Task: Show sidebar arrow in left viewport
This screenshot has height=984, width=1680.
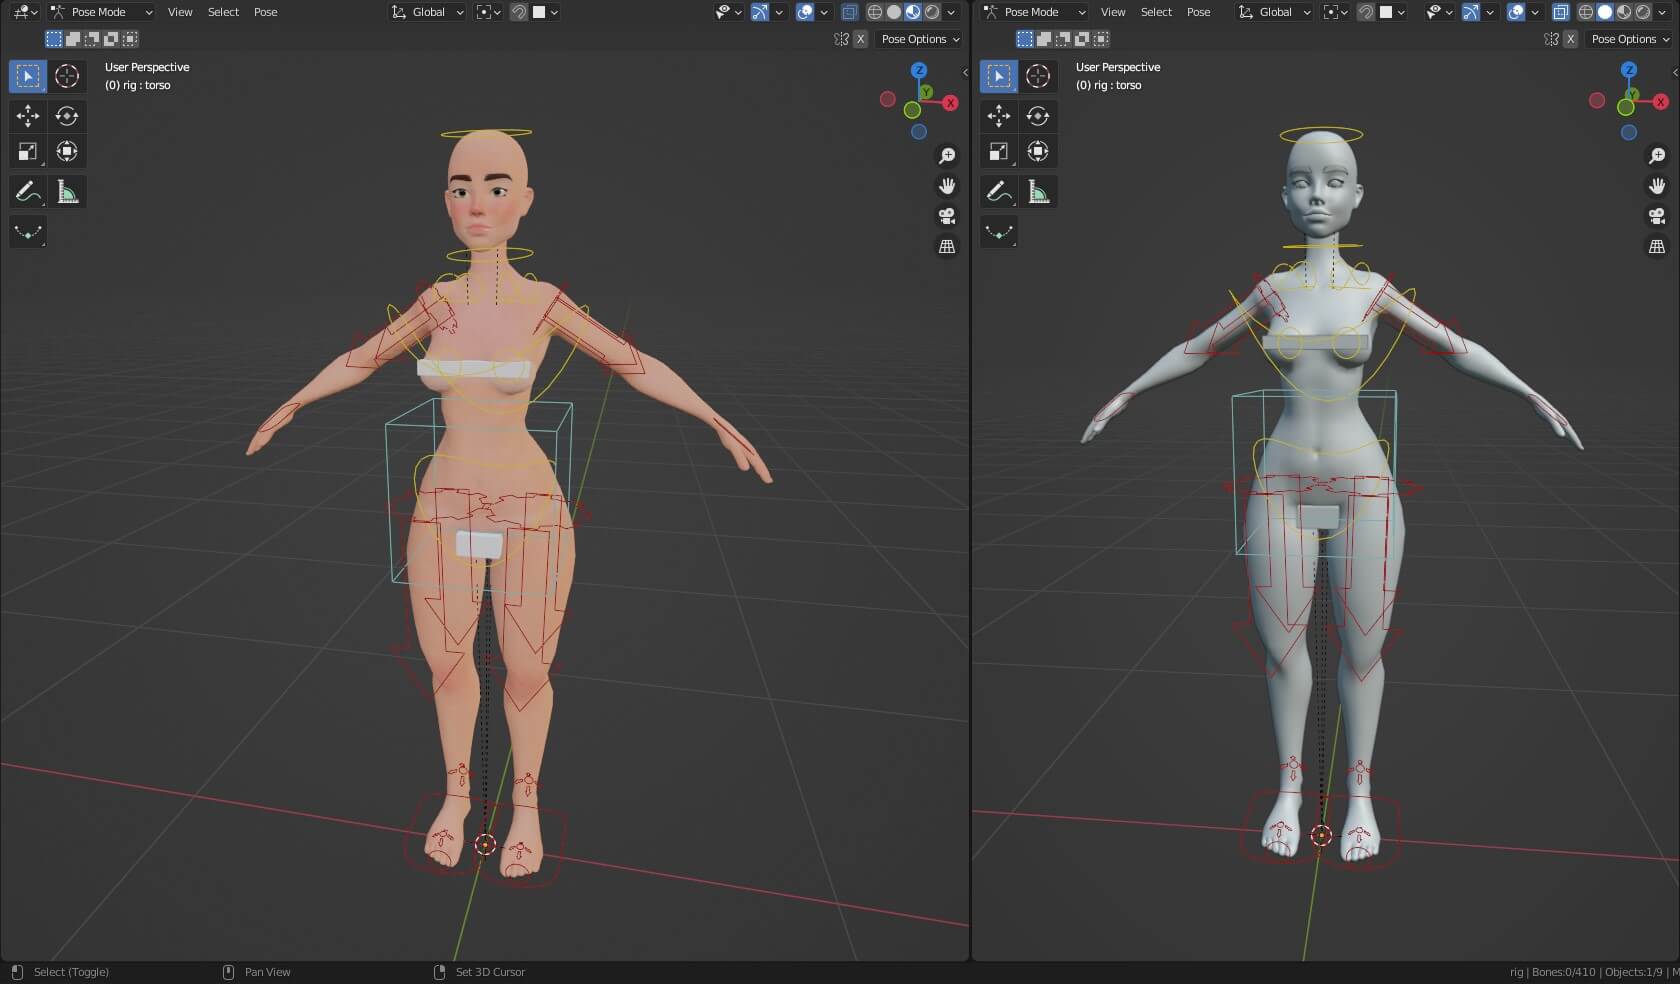Action: 965,72
